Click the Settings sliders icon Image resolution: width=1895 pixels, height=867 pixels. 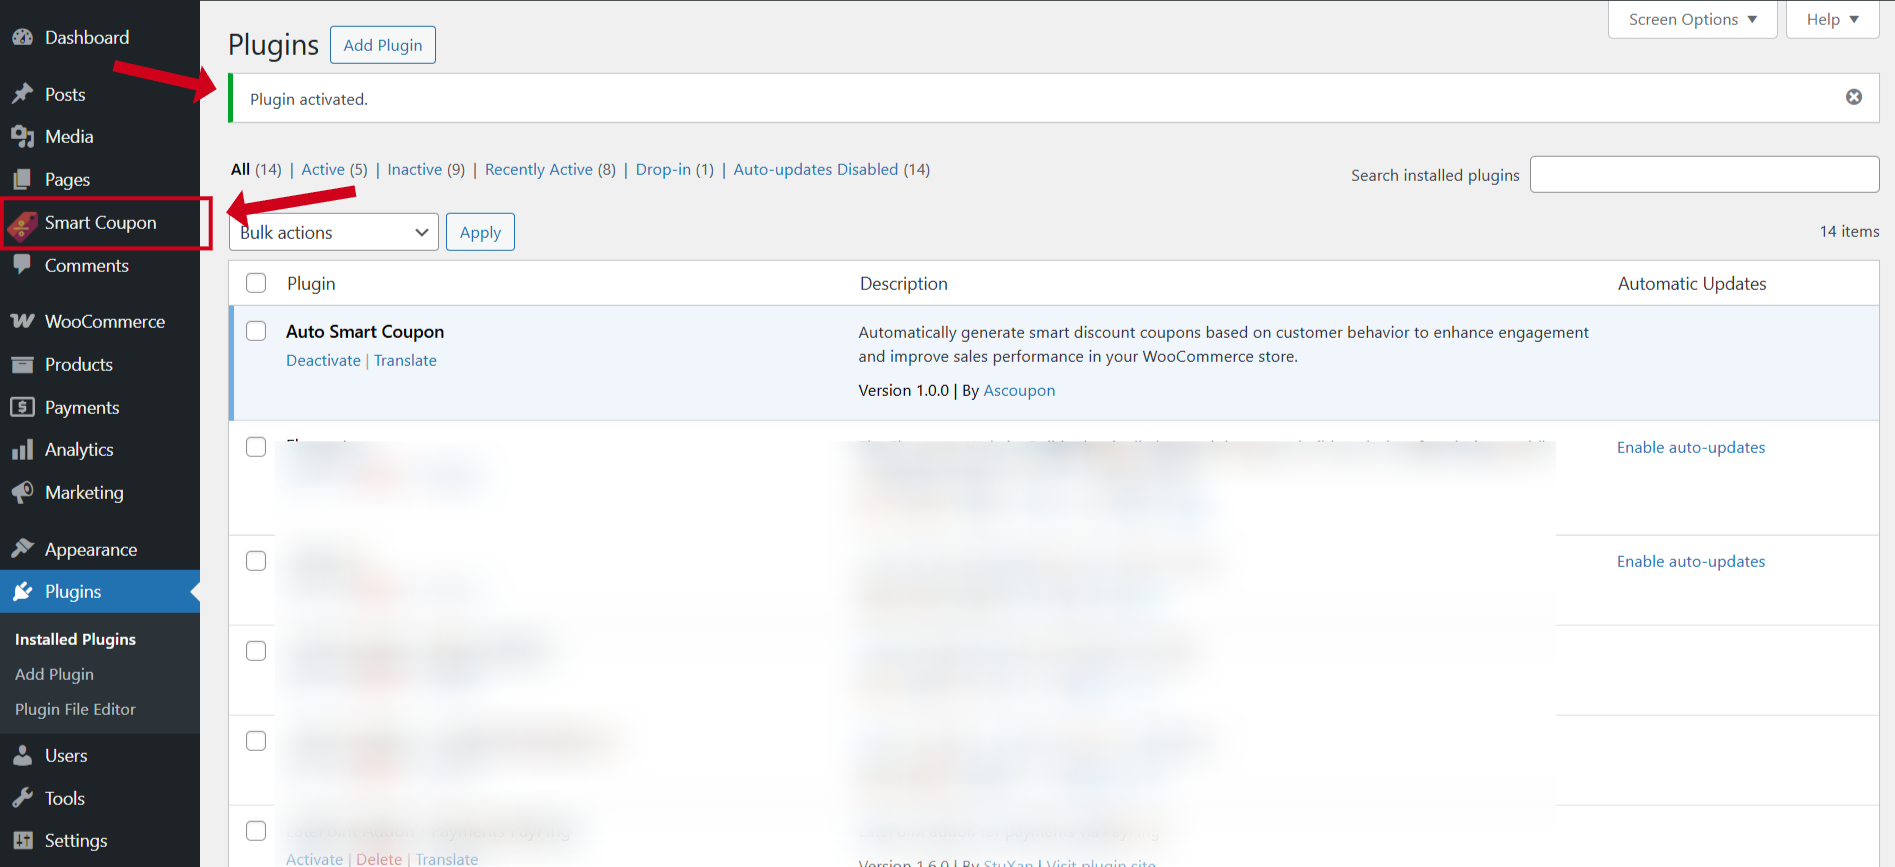22,840
